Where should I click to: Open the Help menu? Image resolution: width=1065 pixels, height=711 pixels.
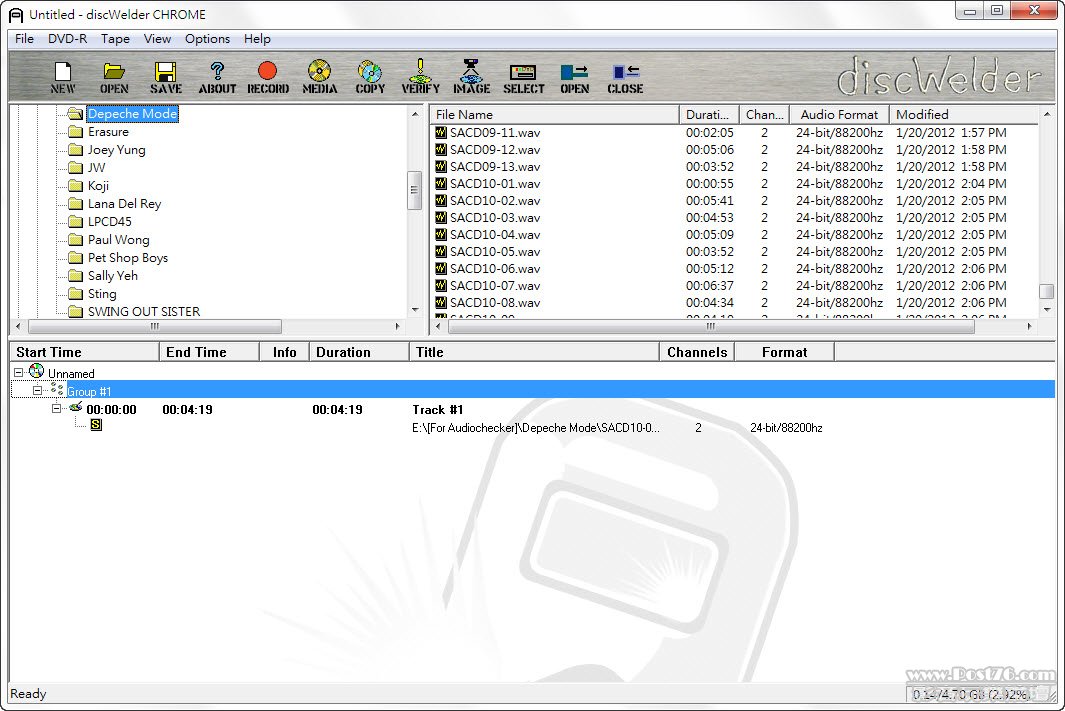pos(257,39)
